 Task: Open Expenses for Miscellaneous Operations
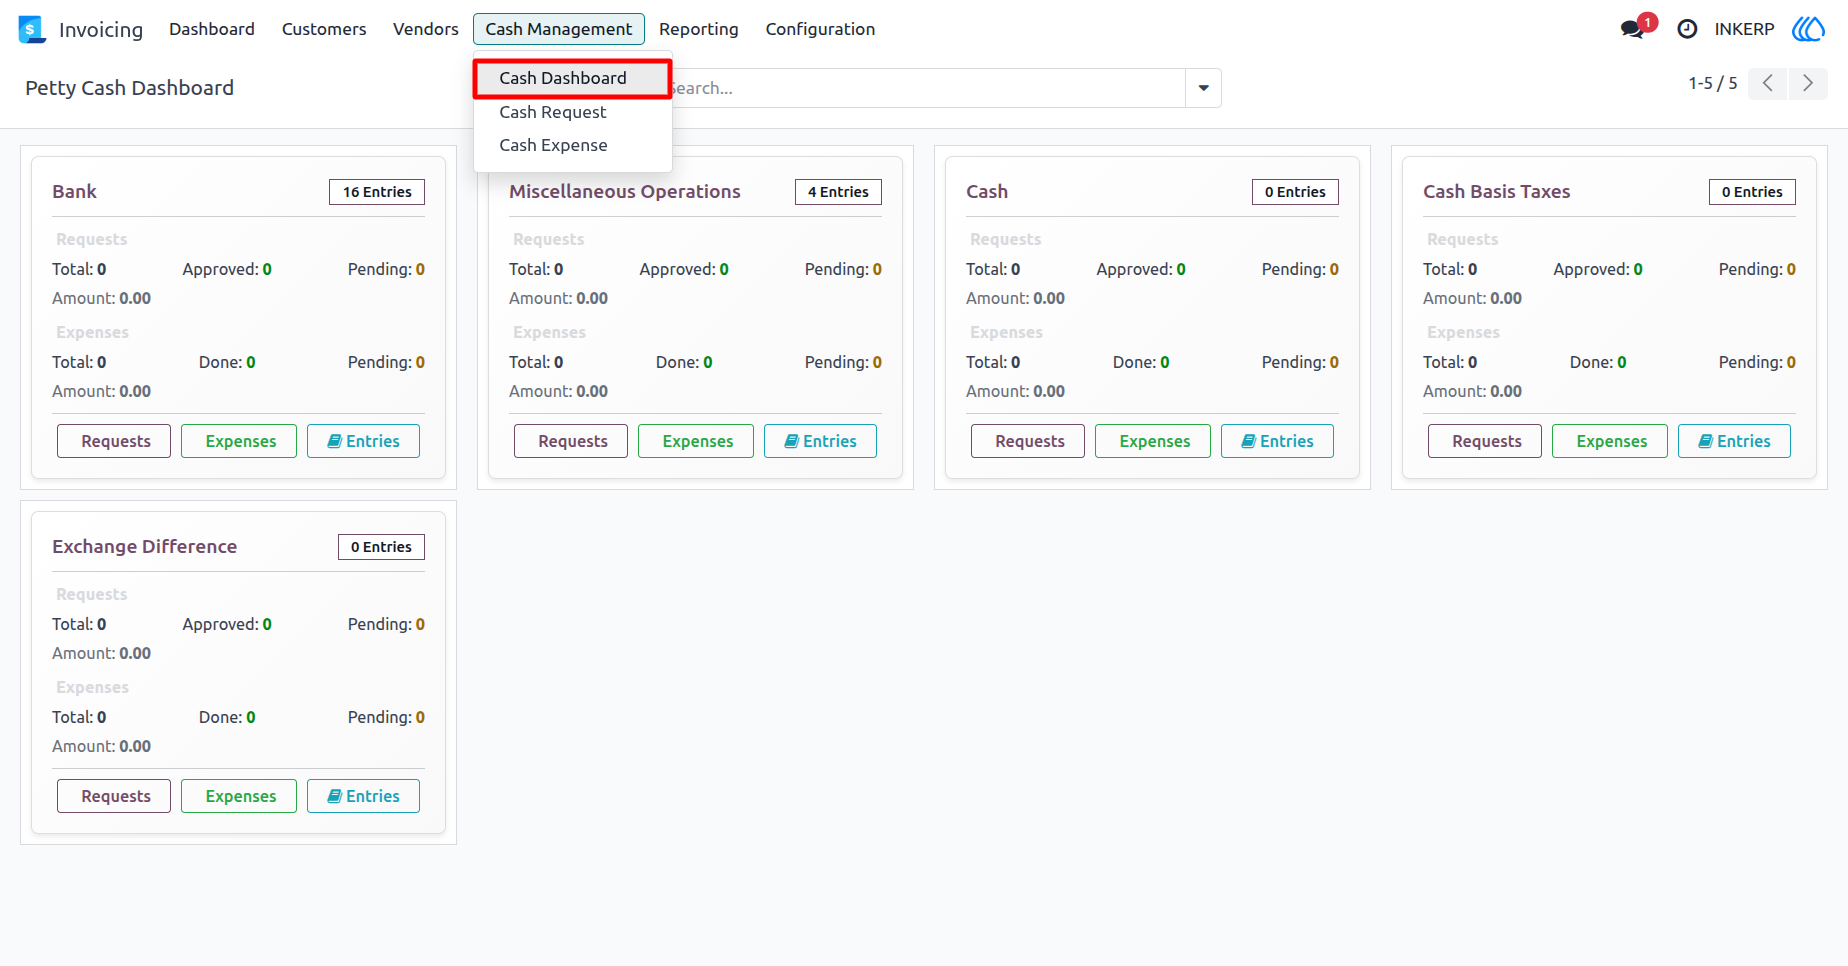coord(696,441)
